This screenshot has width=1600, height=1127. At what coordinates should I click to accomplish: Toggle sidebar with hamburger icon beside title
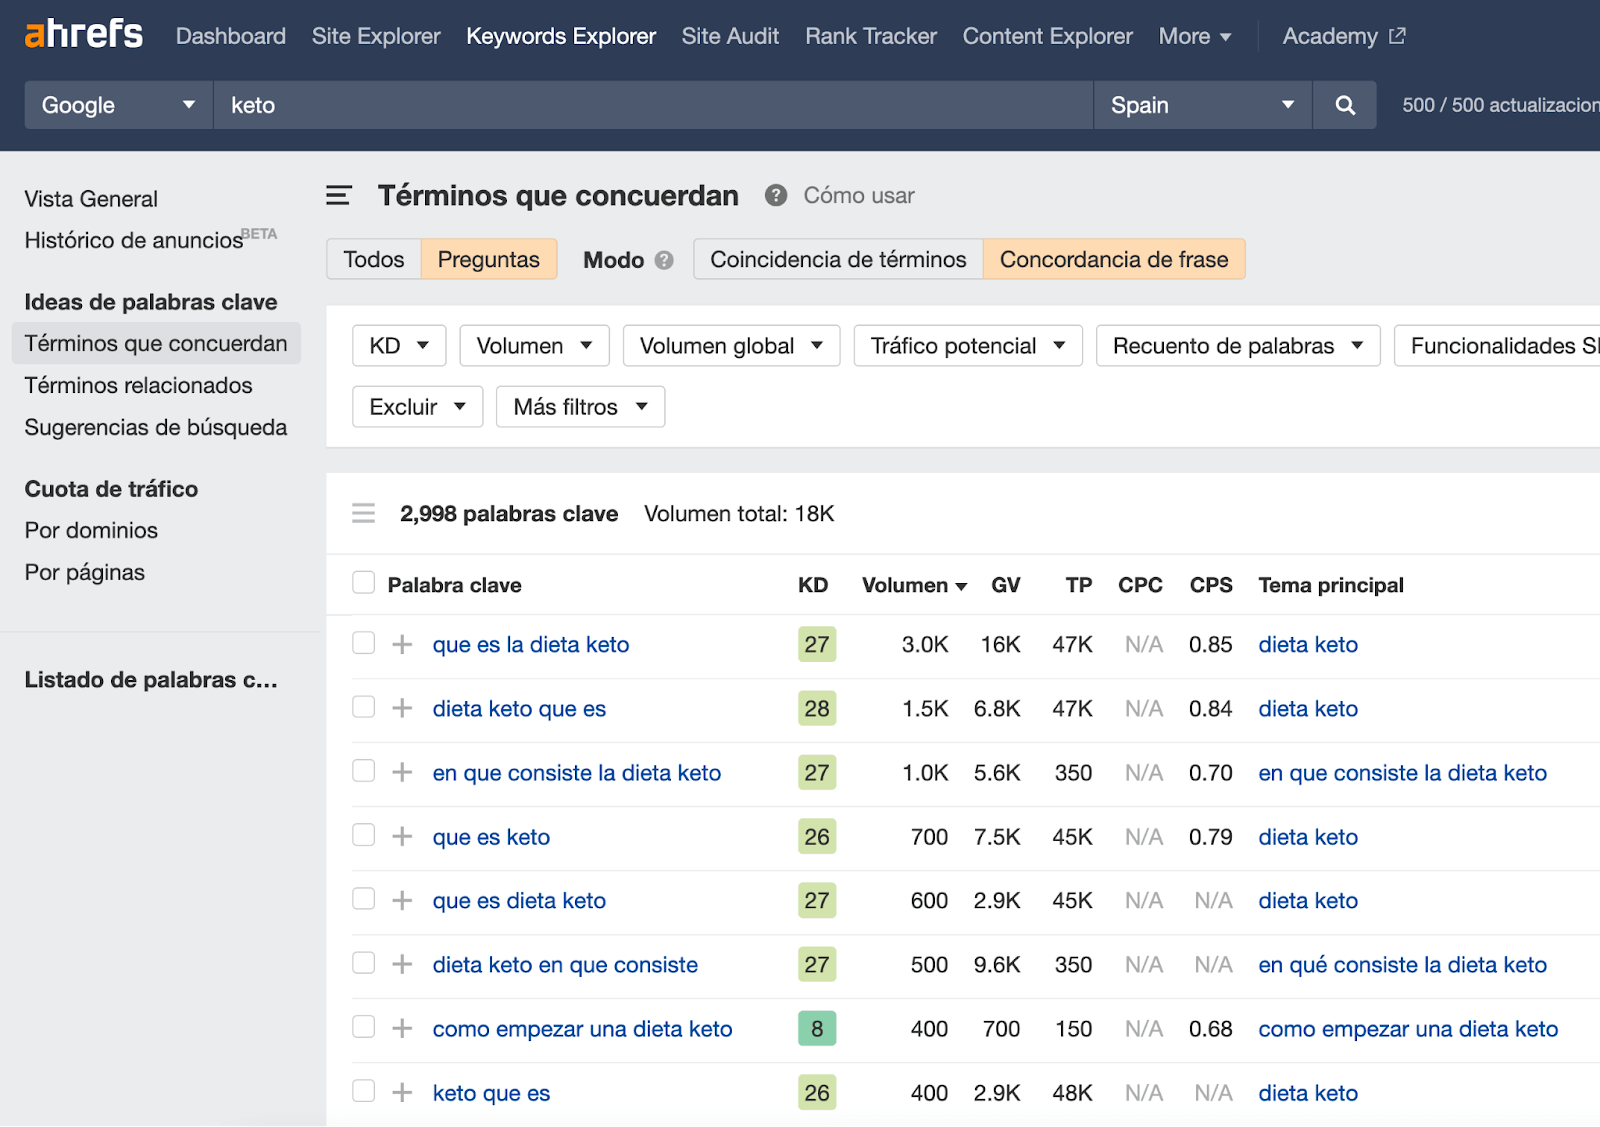click(x=339, y=196)
